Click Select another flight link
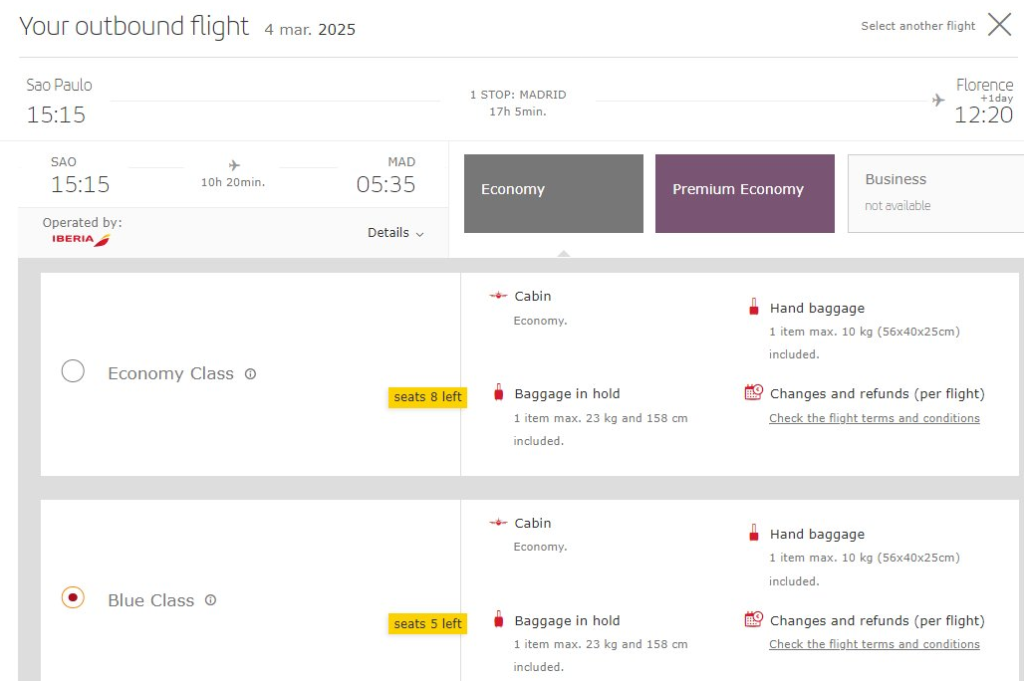 click(x=917, y=26)
